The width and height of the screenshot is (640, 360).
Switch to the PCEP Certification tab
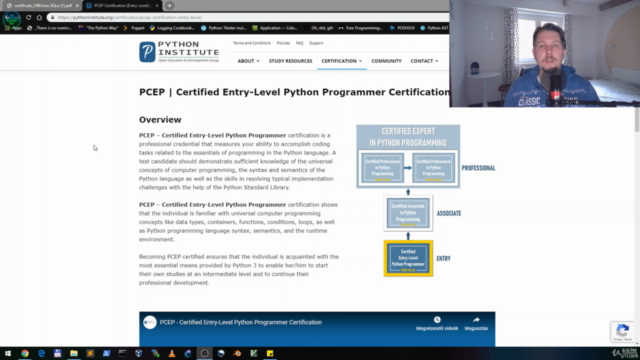click(122, 6)
